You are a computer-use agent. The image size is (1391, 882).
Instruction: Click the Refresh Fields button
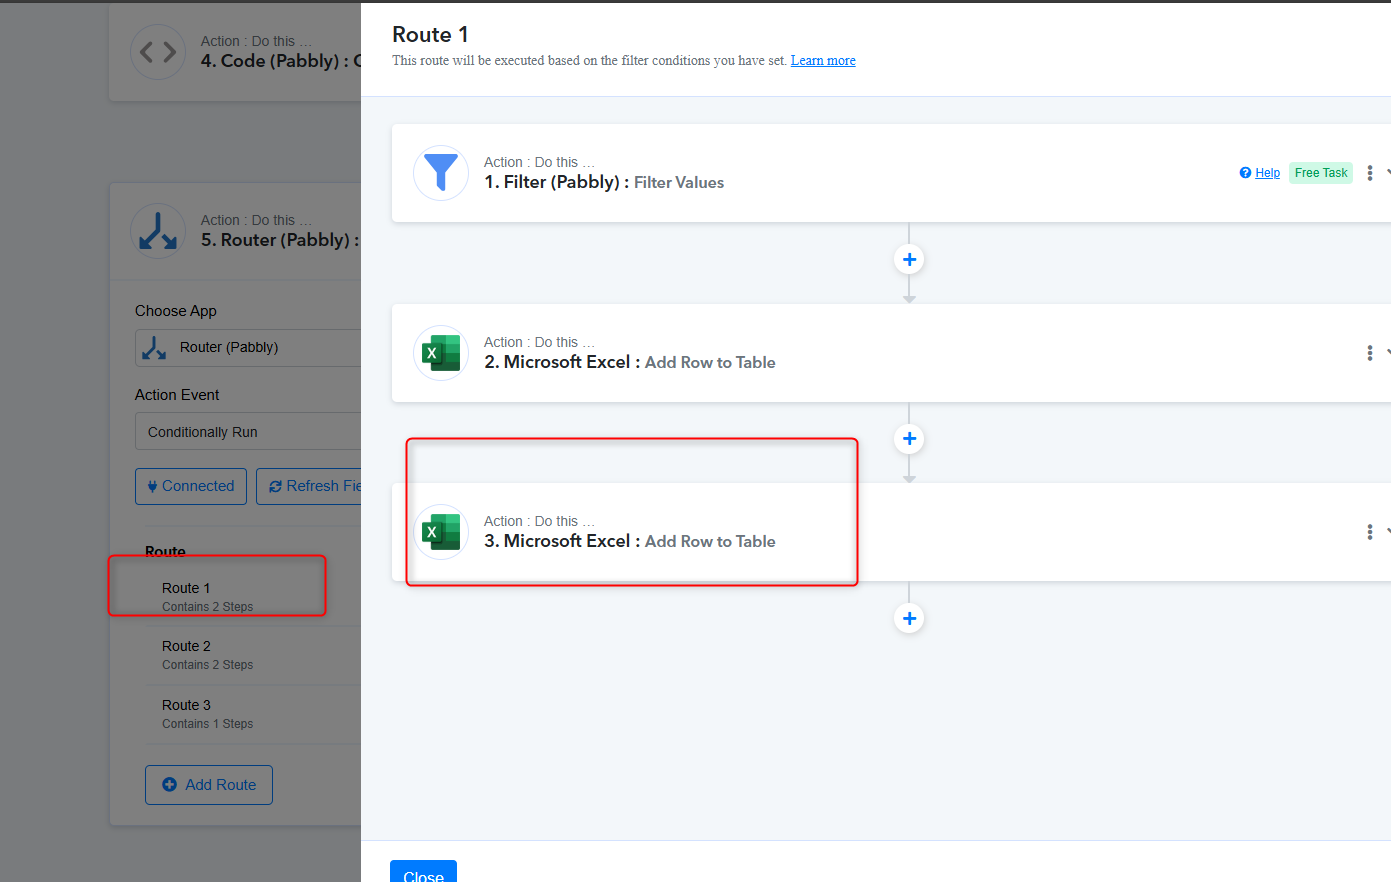point(309,486)
